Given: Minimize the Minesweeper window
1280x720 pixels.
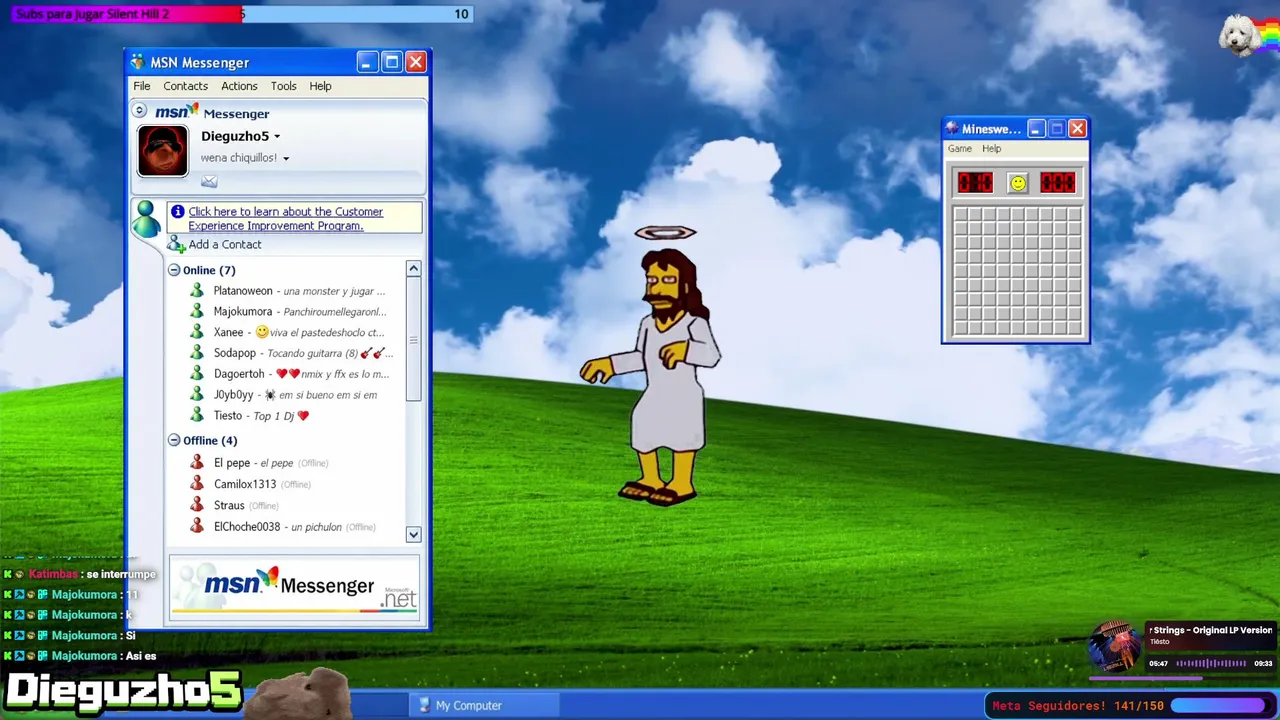Looking at the screenshot, I should (x=1036, y=129).
